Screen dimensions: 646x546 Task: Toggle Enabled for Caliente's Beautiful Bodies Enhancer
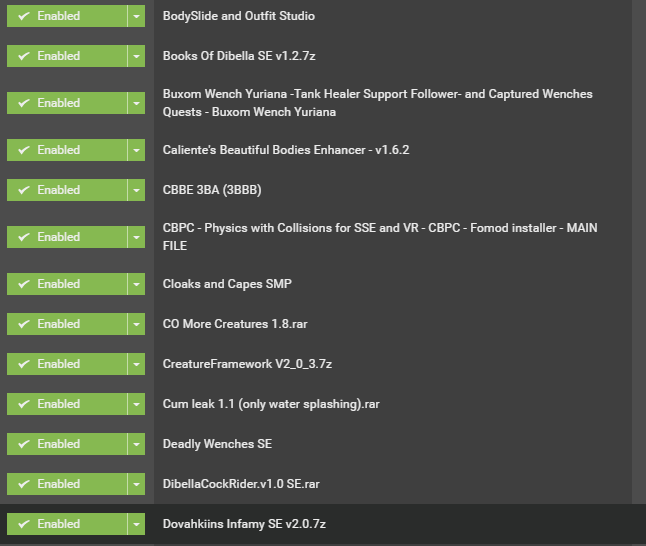pos(67,150)
